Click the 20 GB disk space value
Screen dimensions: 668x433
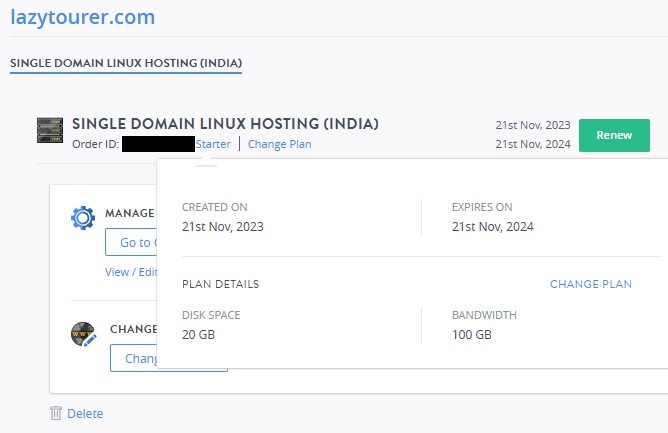pos(197,334)
